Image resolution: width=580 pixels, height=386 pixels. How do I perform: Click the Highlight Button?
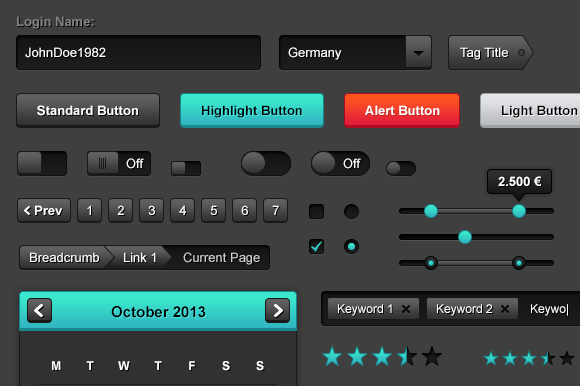point(252,111)
